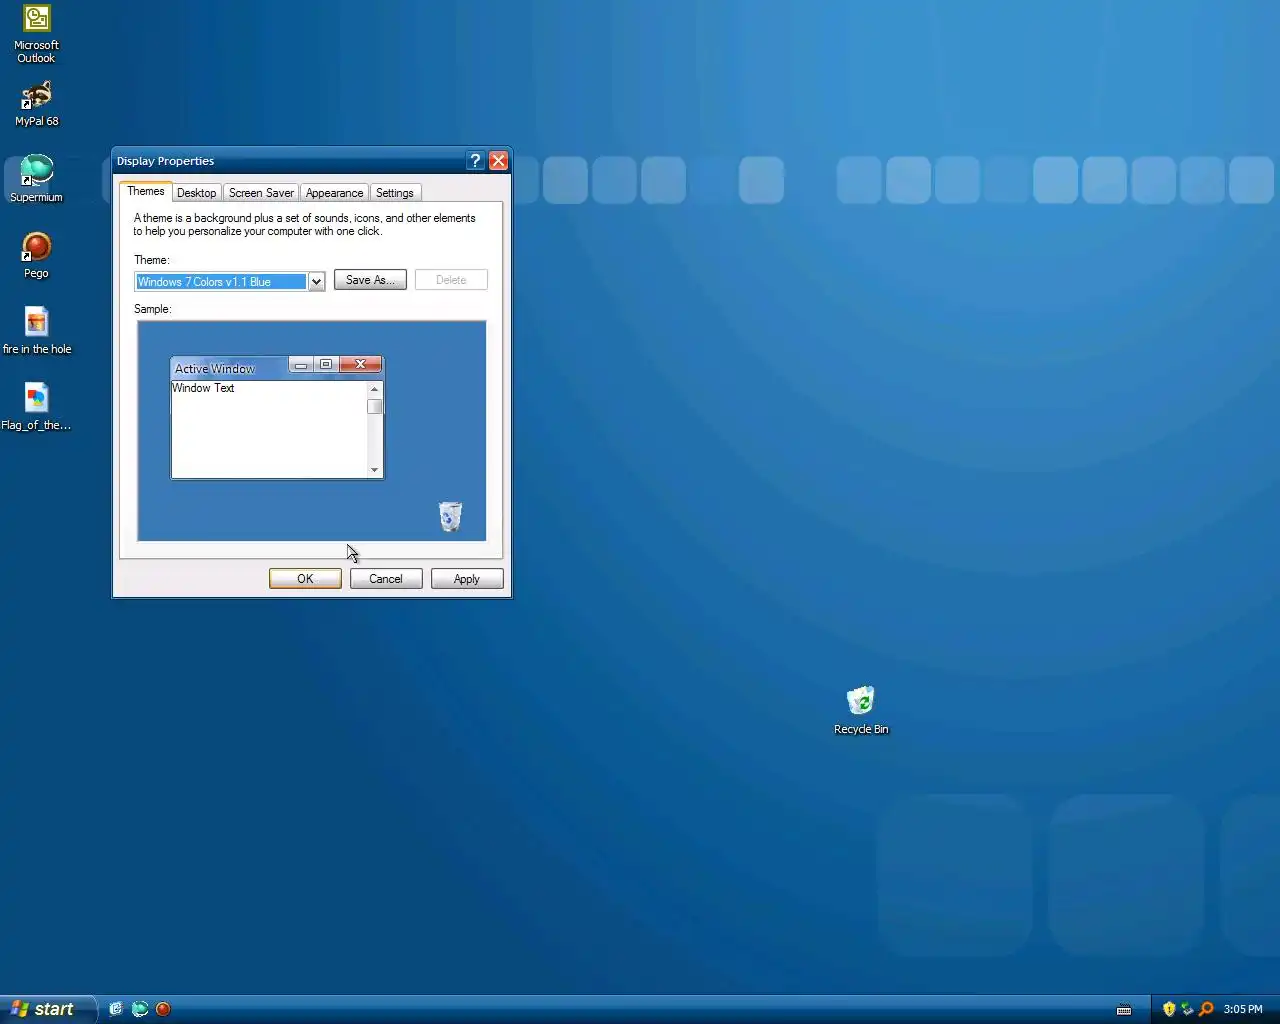1280x1024 pixels.
Task: Click the sample window's scroll up arrow
Action: click(x=375, y=390)
